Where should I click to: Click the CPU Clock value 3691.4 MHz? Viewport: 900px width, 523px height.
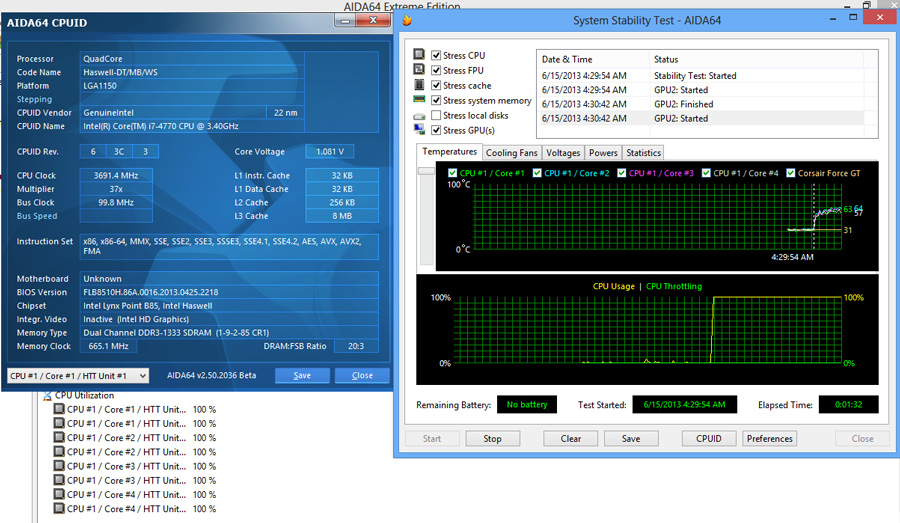(x=116, y=176)
